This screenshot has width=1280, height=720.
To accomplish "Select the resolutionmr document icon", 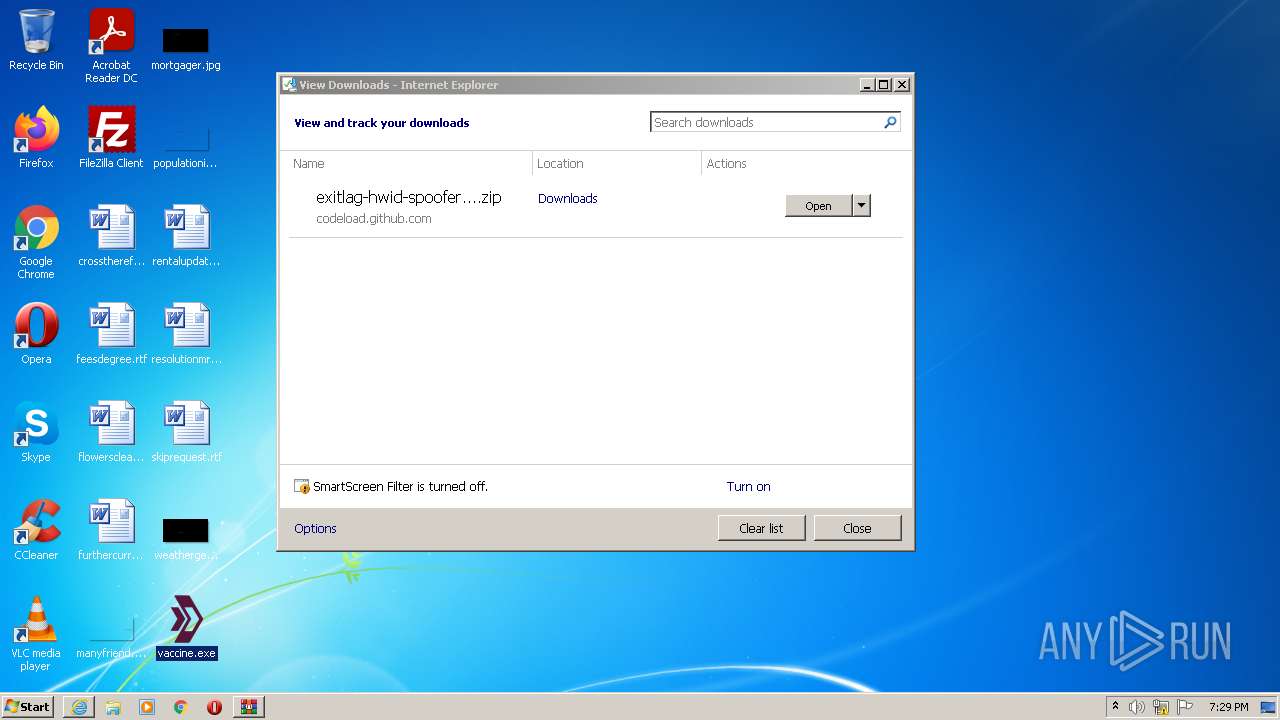I will 186,334.
